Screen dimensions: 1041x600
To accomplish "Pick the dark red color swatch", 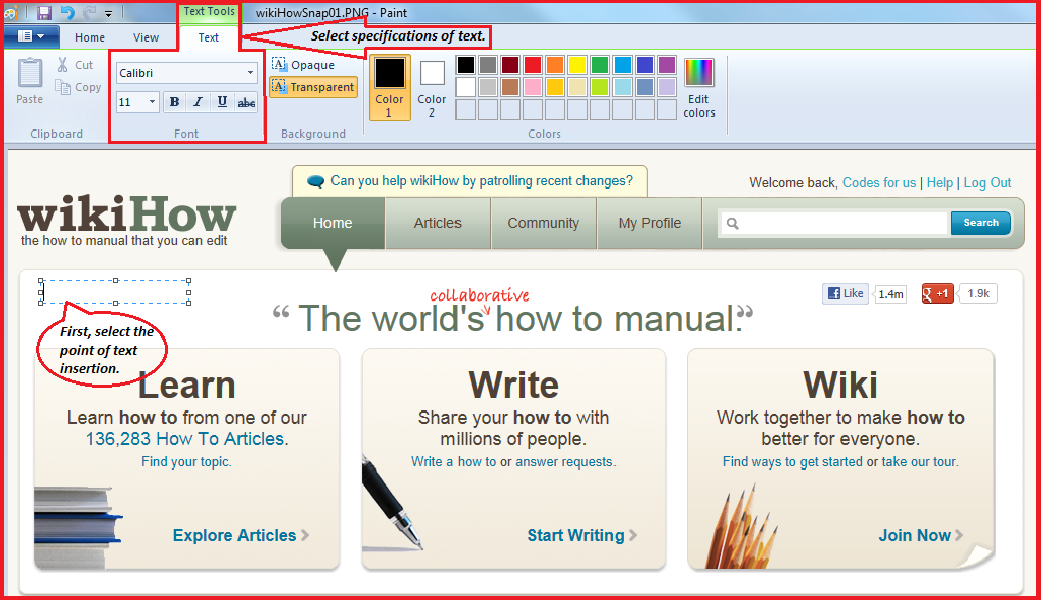I will tap(510, 64).
